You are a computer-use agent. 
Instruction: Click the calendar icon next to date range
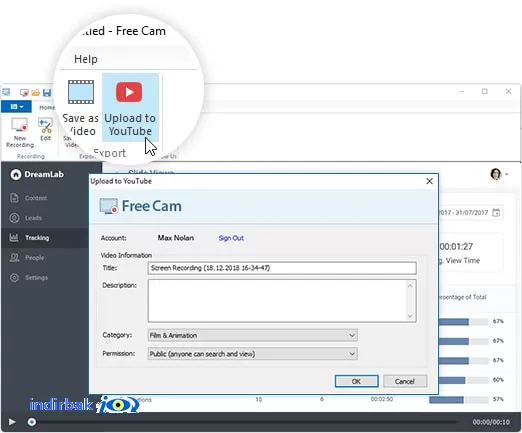[496, 212]
